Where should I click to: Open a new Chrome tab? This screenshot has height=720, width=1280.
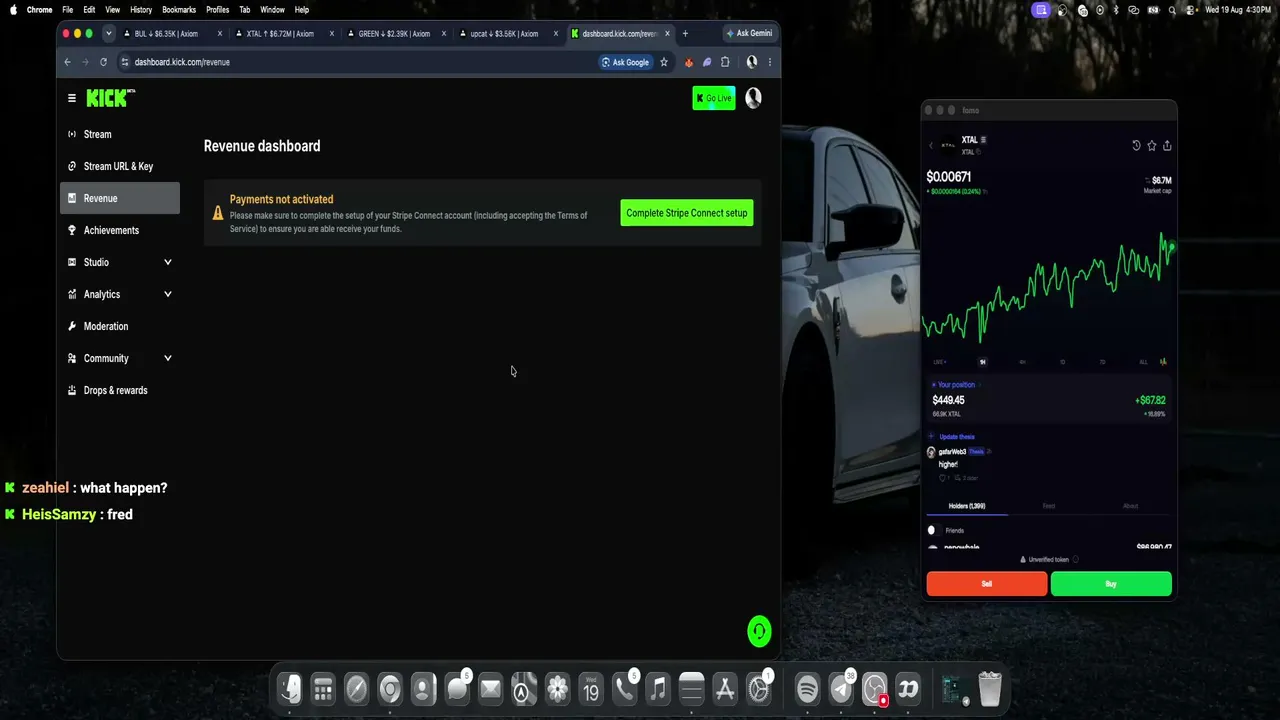pyautogui.click(x=685, y=33)
